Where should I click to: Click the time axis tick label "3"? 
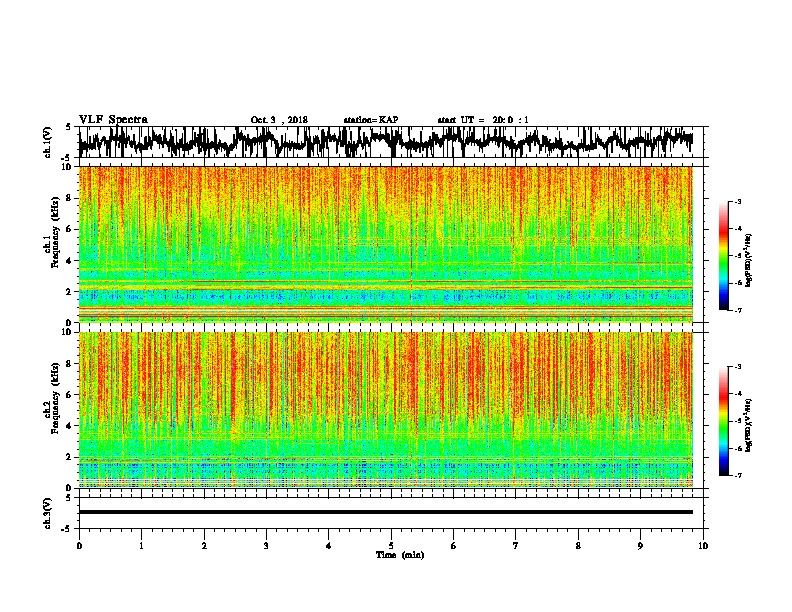pyautogui.click(x=266, y=546)
